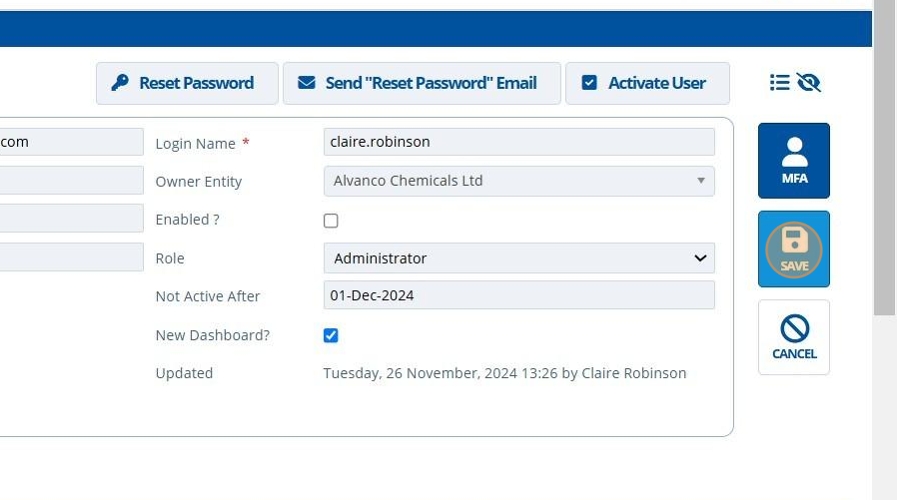Click the key icon on Reset Password

[x=119, y=83]
